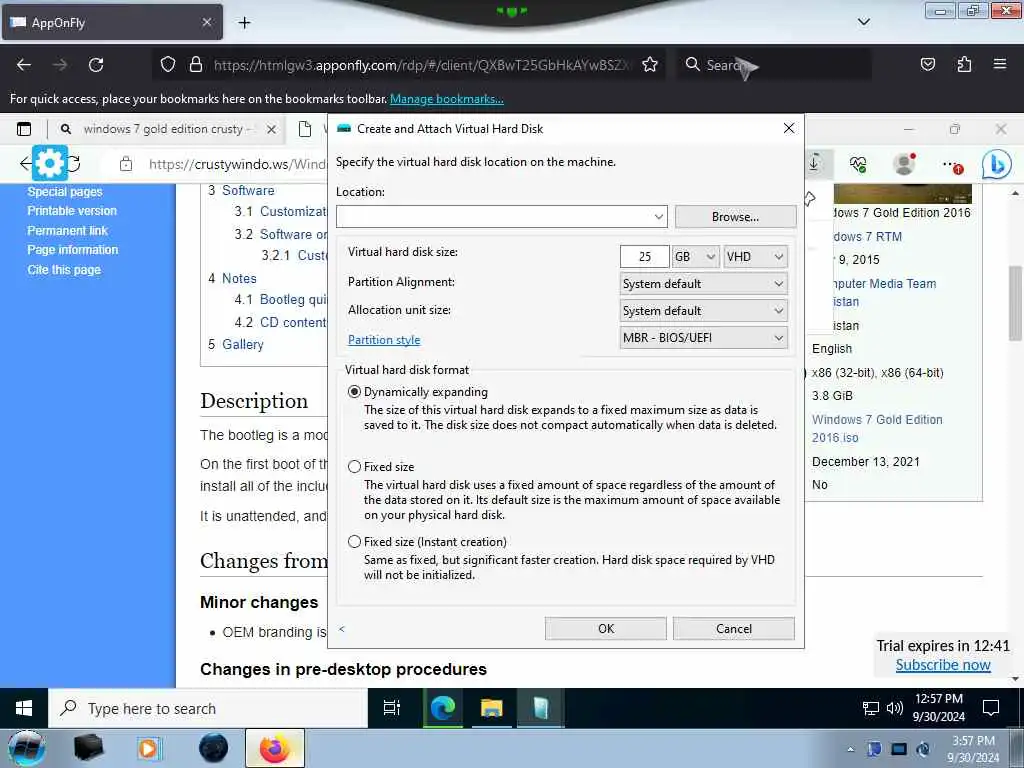The image size is (1024, 768).
Task: Open Cite this page sidebar link
Action: click(x=64, y=270)
